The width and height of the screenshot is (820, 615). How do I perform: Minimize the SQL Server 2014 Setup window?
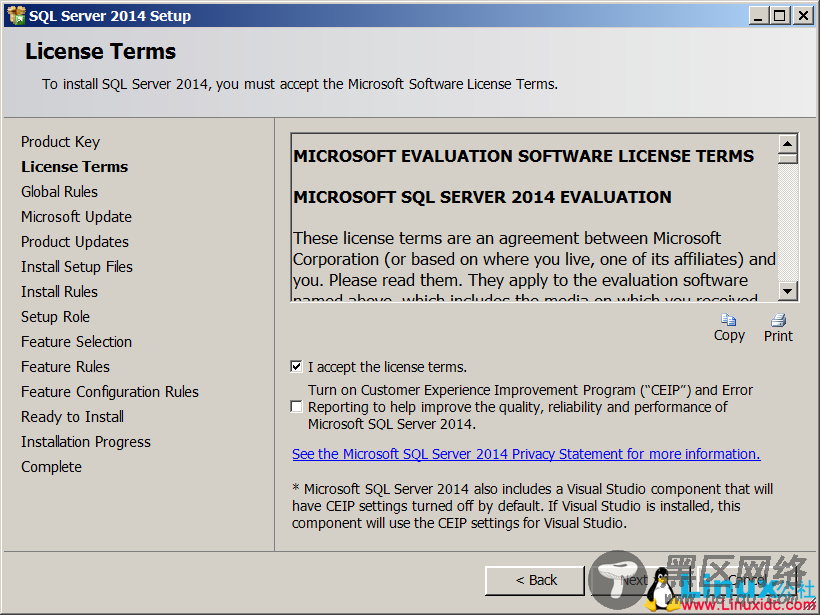point(758,15)
